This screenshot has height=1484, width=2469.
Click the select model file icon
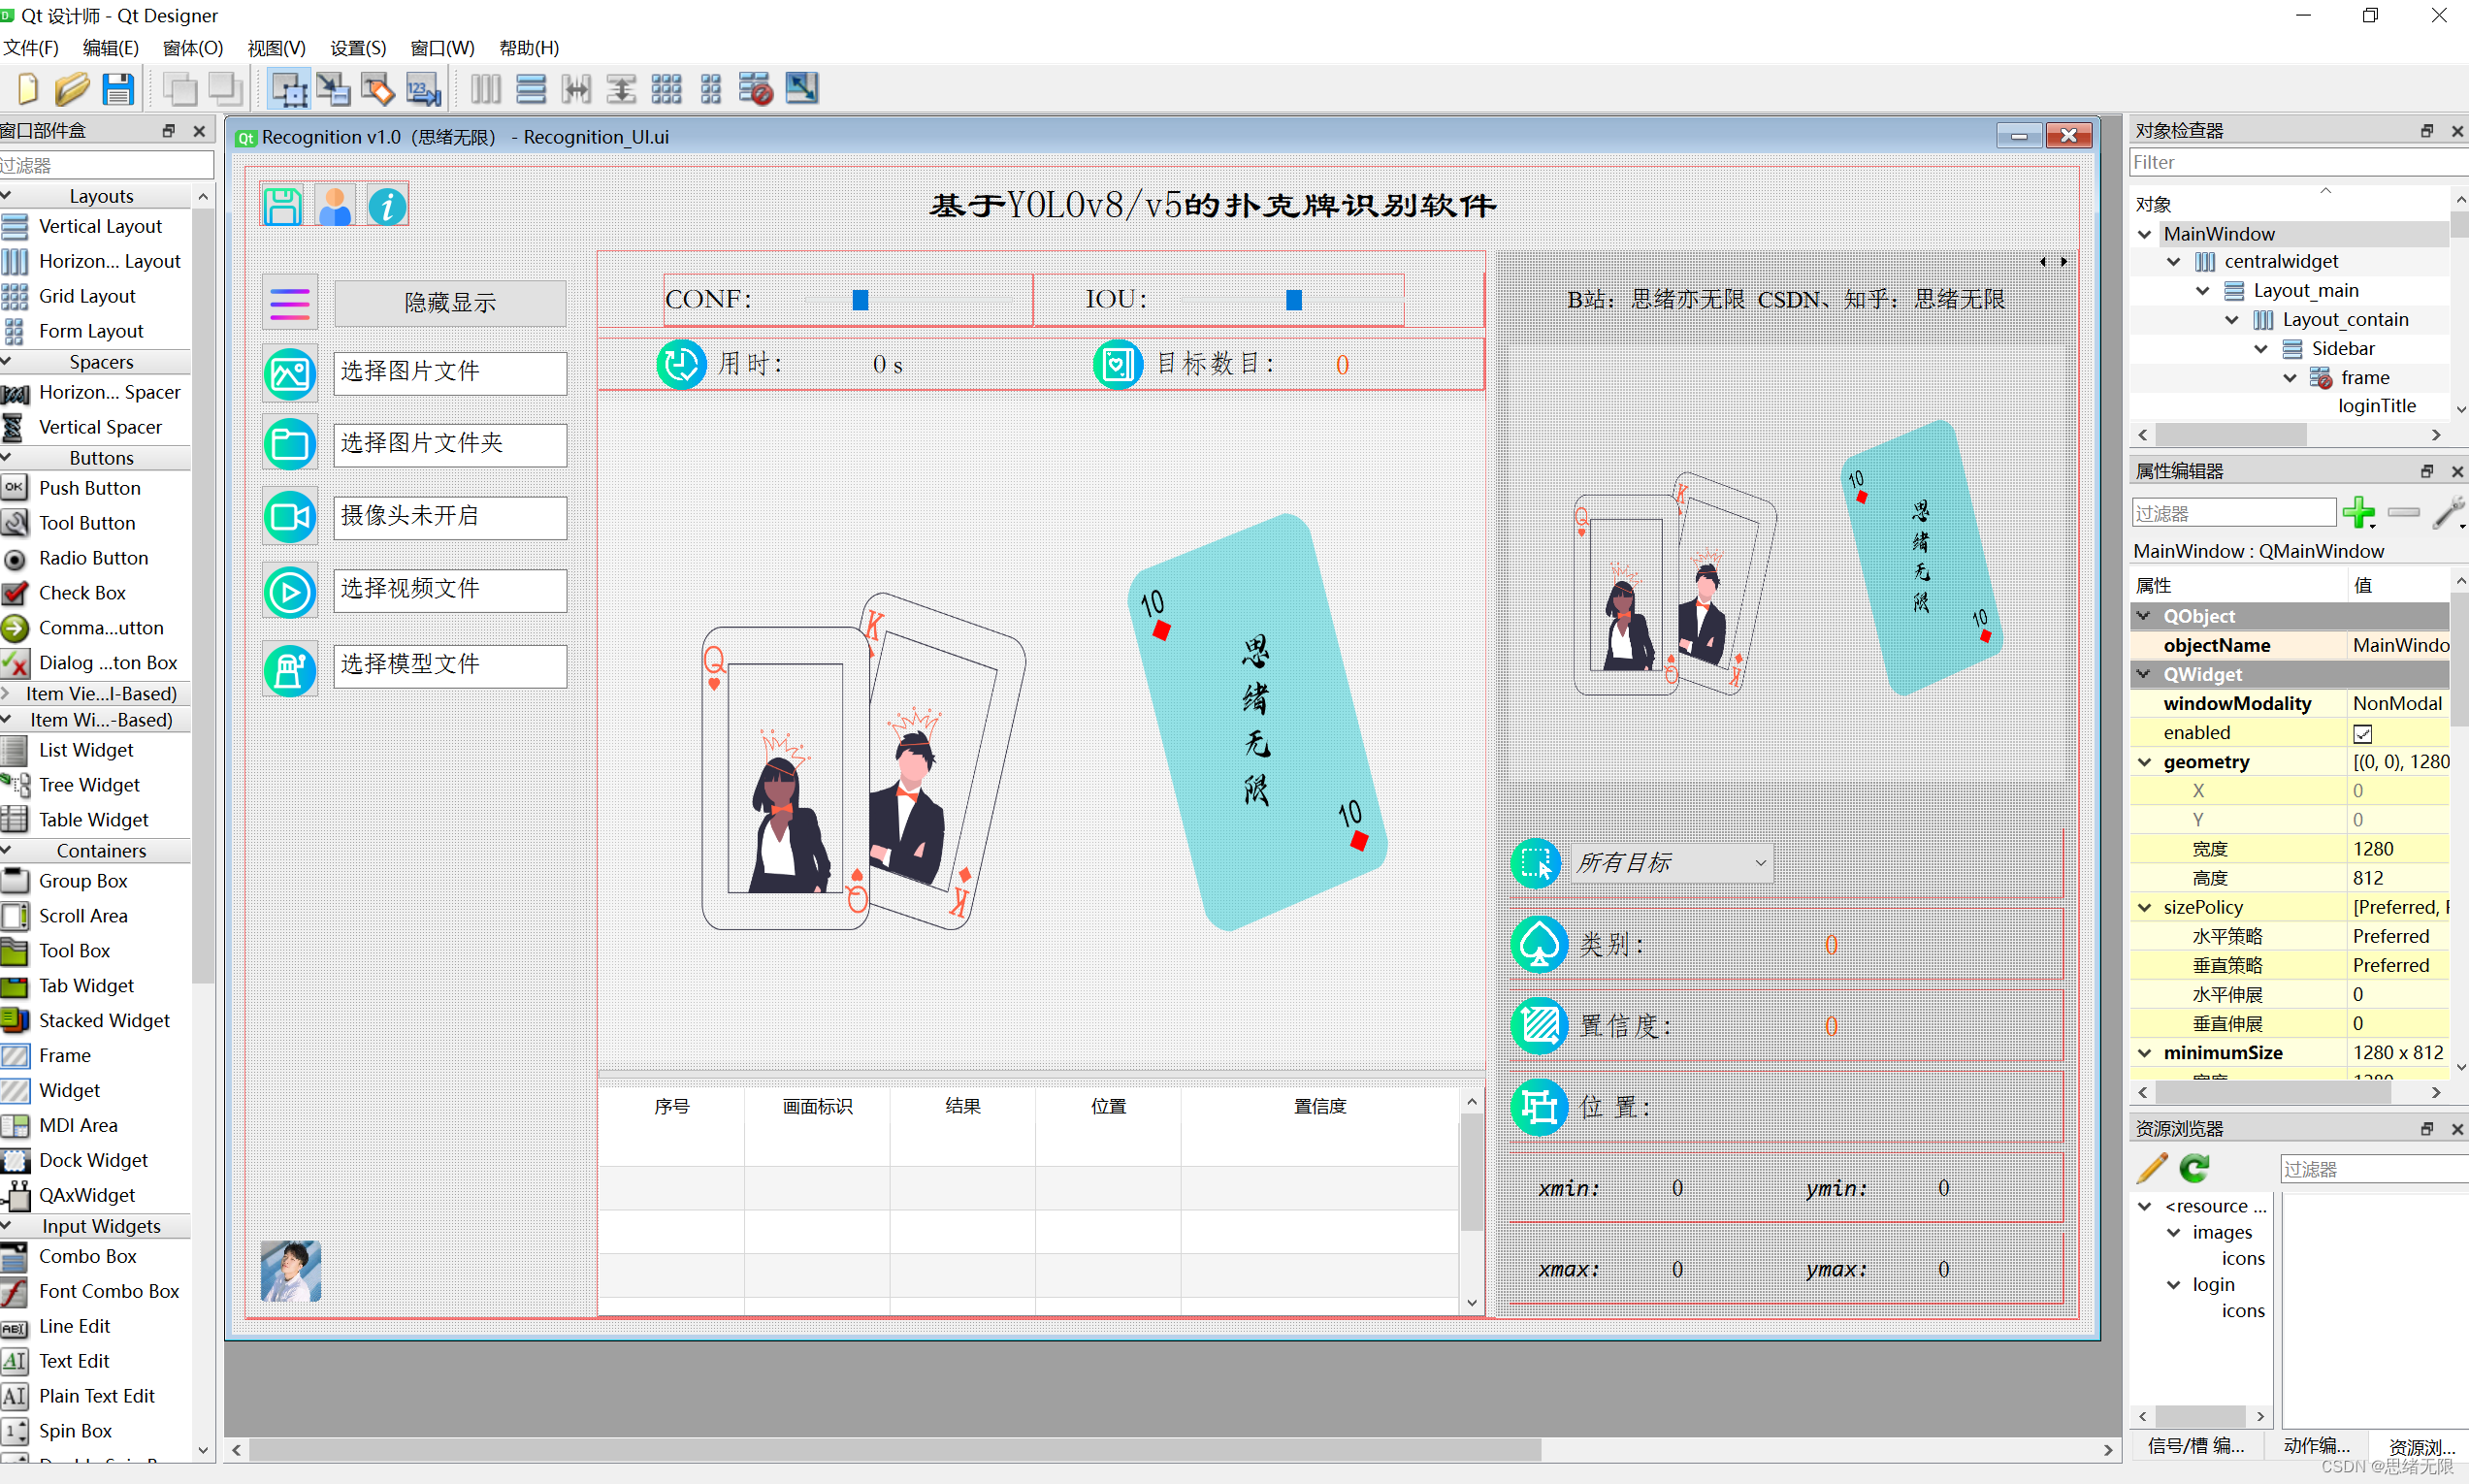click(289, 664)
